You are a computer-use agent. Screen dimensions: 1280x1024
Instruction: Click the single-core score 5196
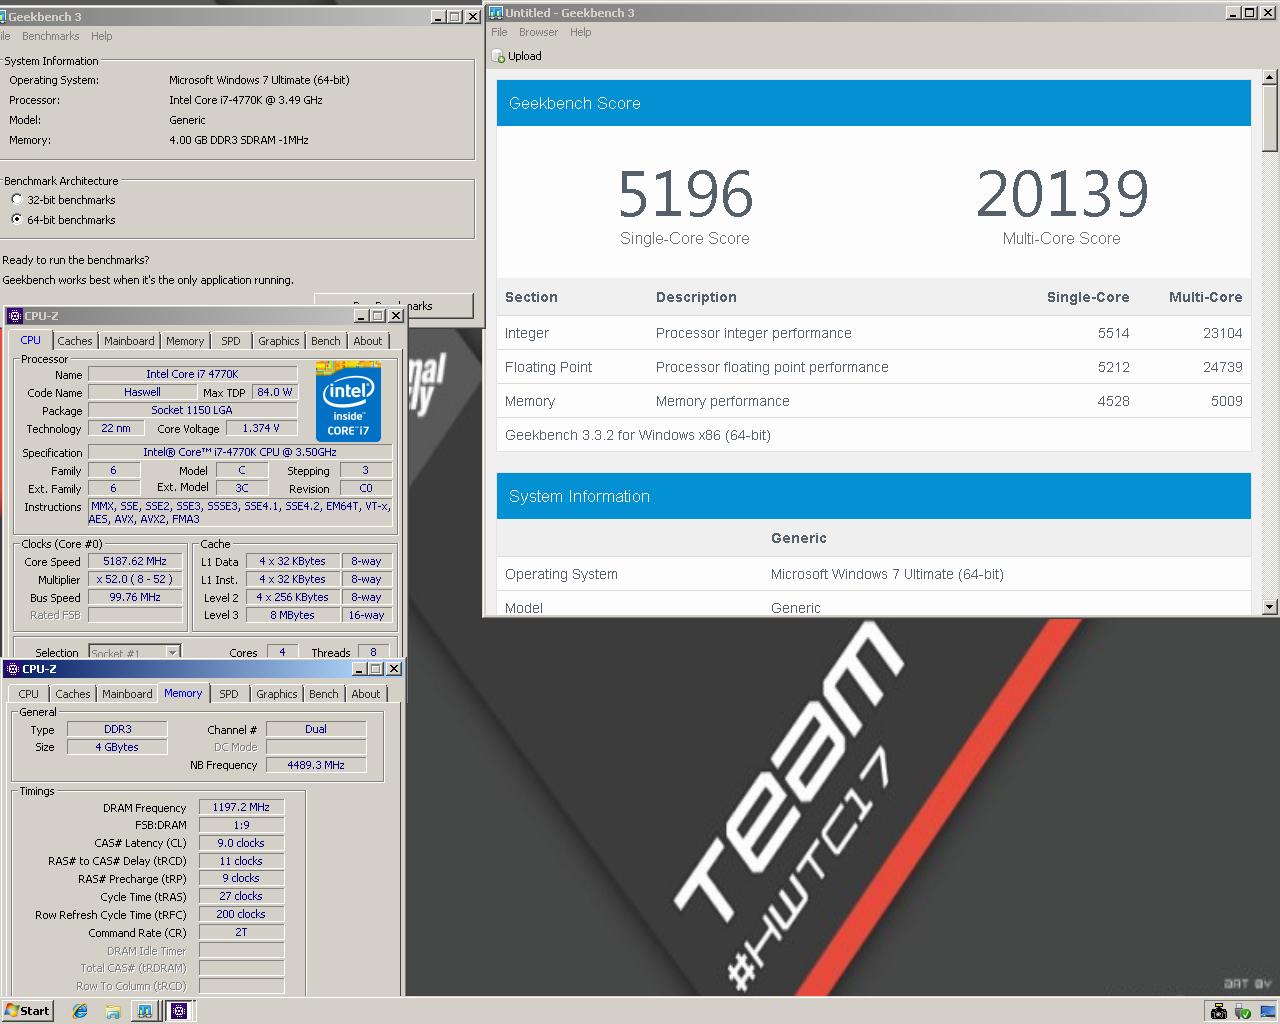(x=685, y=194)
